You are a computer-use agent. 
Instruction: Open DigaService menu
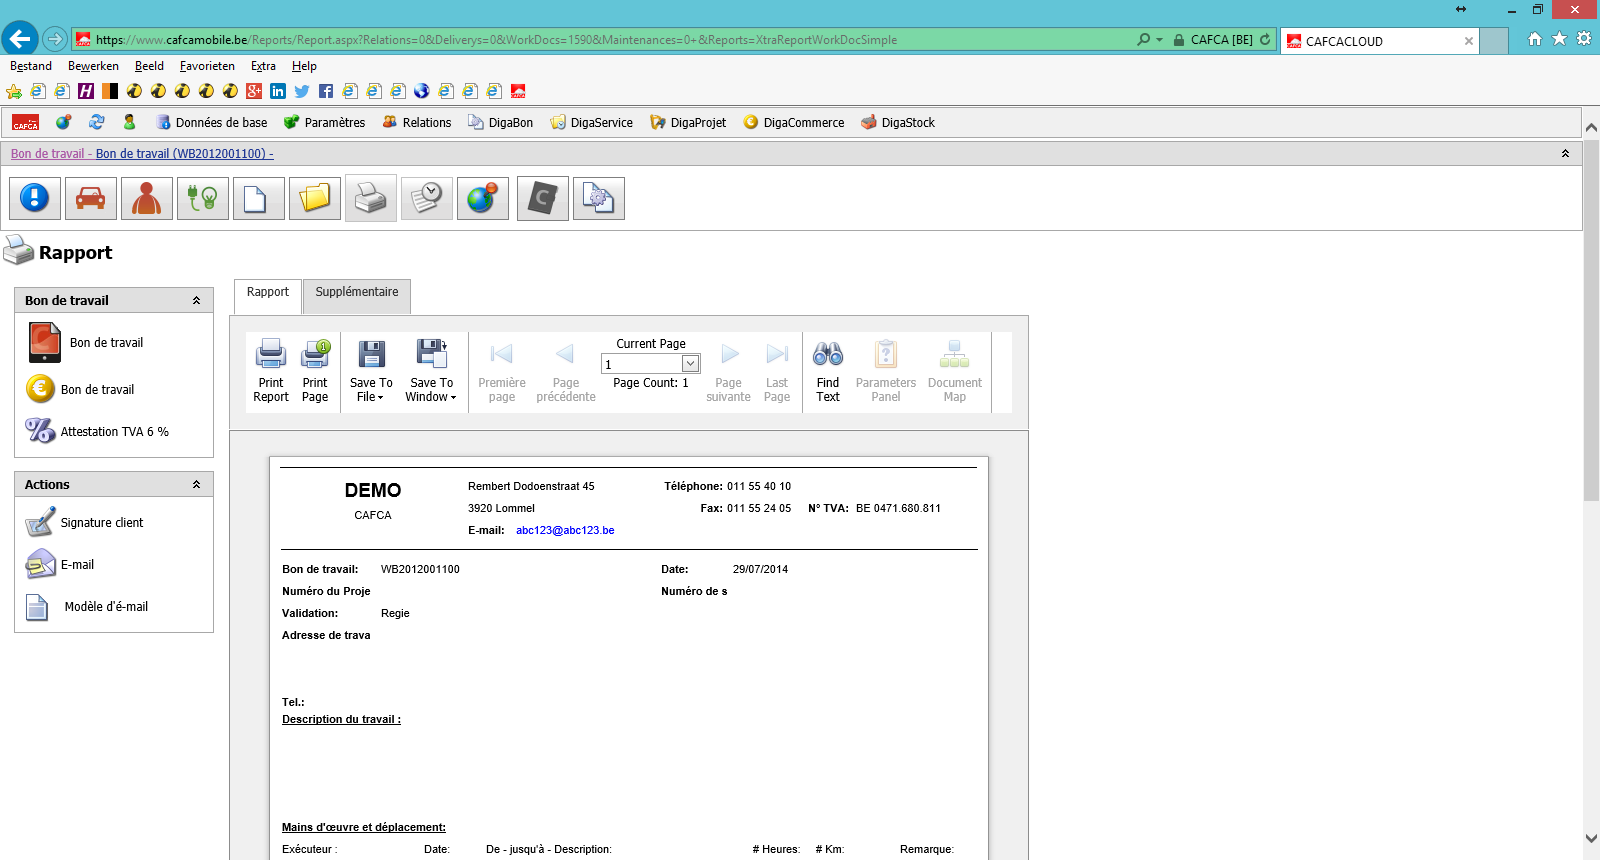pos(591,122)
